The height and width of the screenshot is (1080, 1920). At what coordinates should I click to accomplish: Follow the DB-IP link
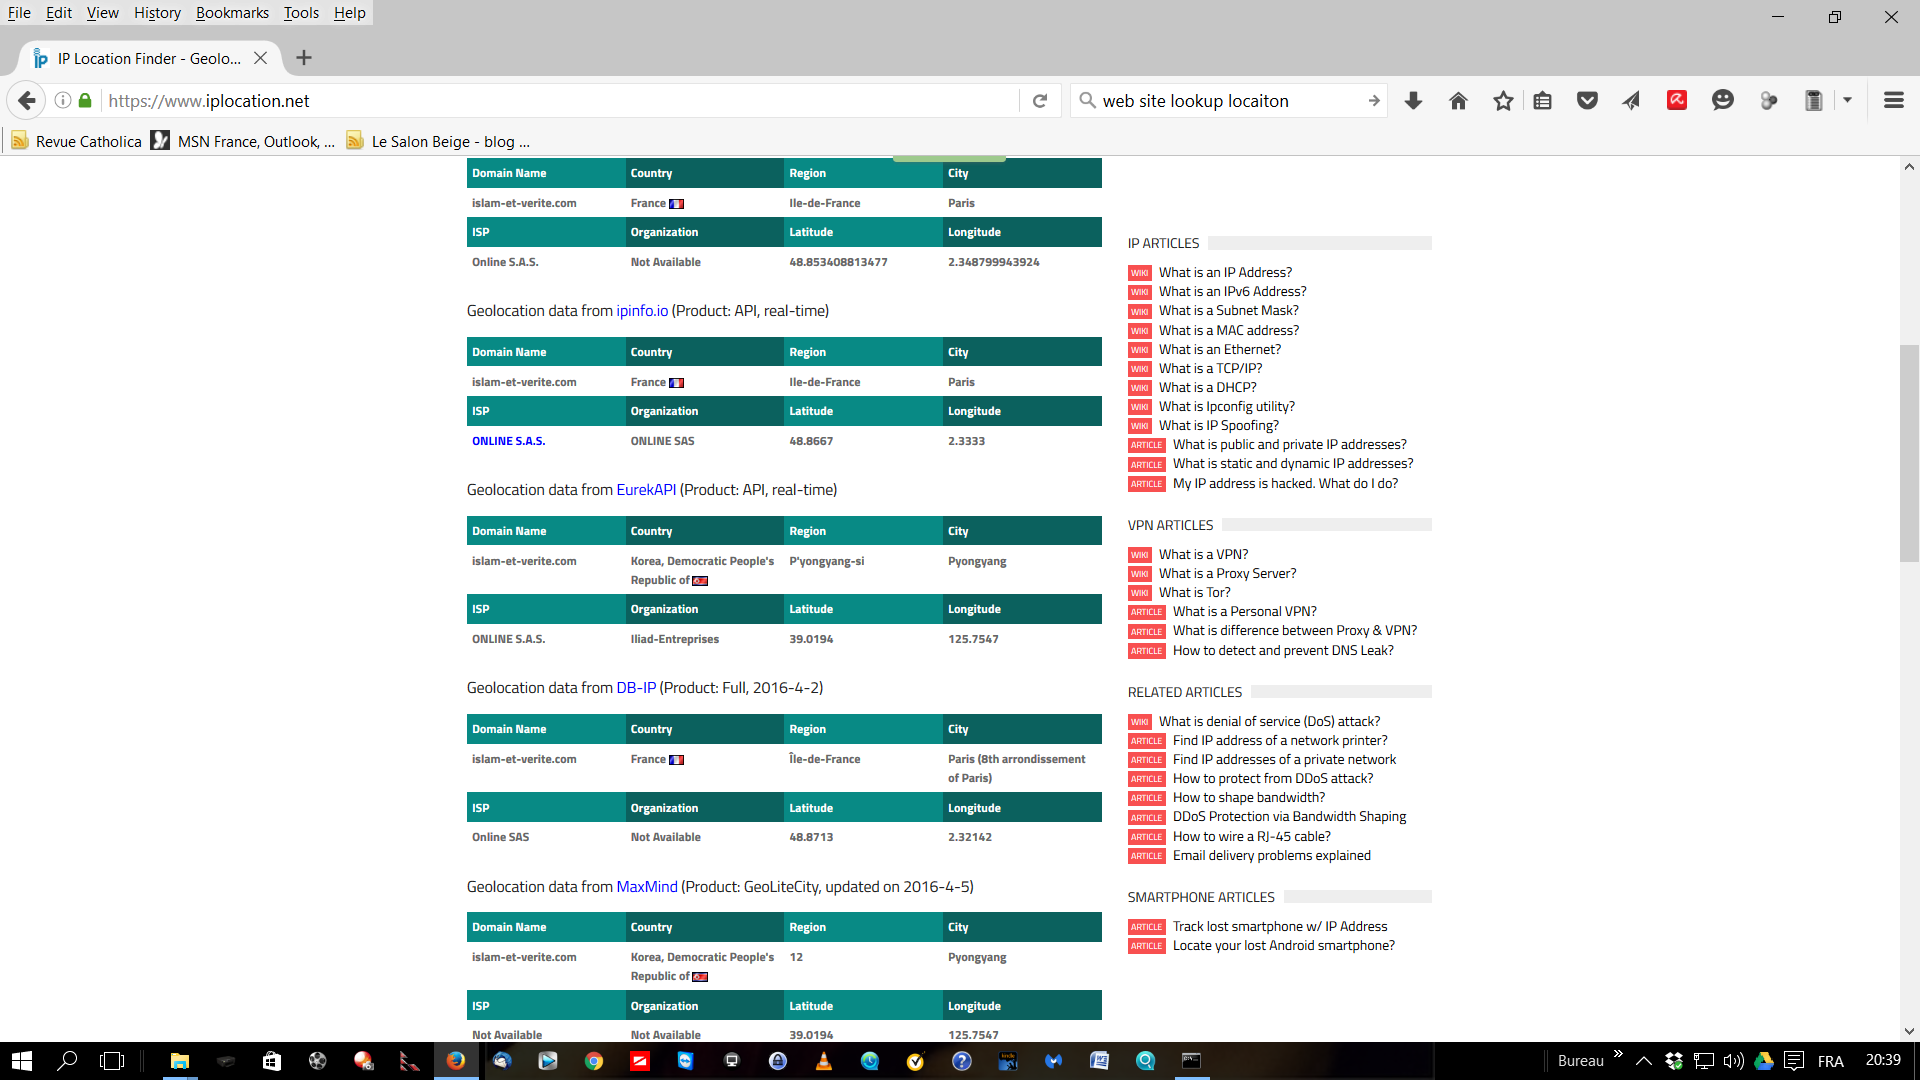click(636, 688)
